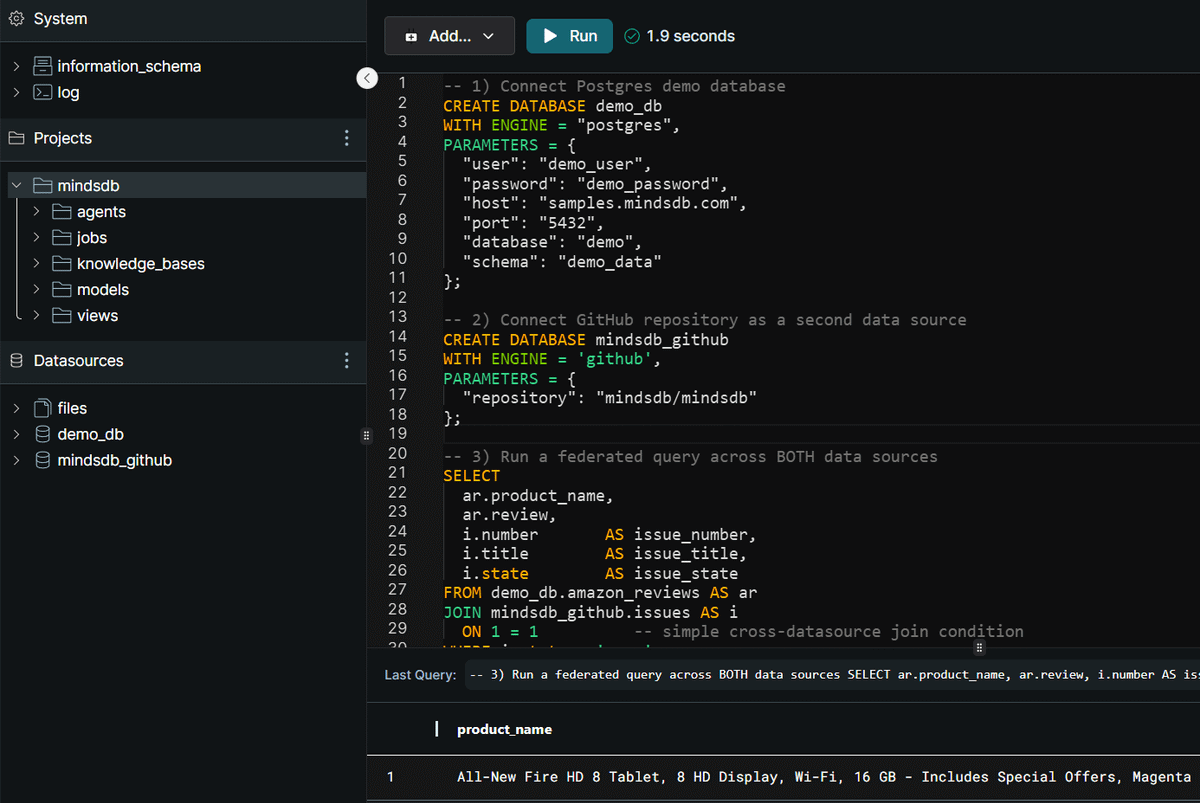The width and height of the screenshot is (1200, 803).
Task: Select the models folder
Action: click(102, 290)
